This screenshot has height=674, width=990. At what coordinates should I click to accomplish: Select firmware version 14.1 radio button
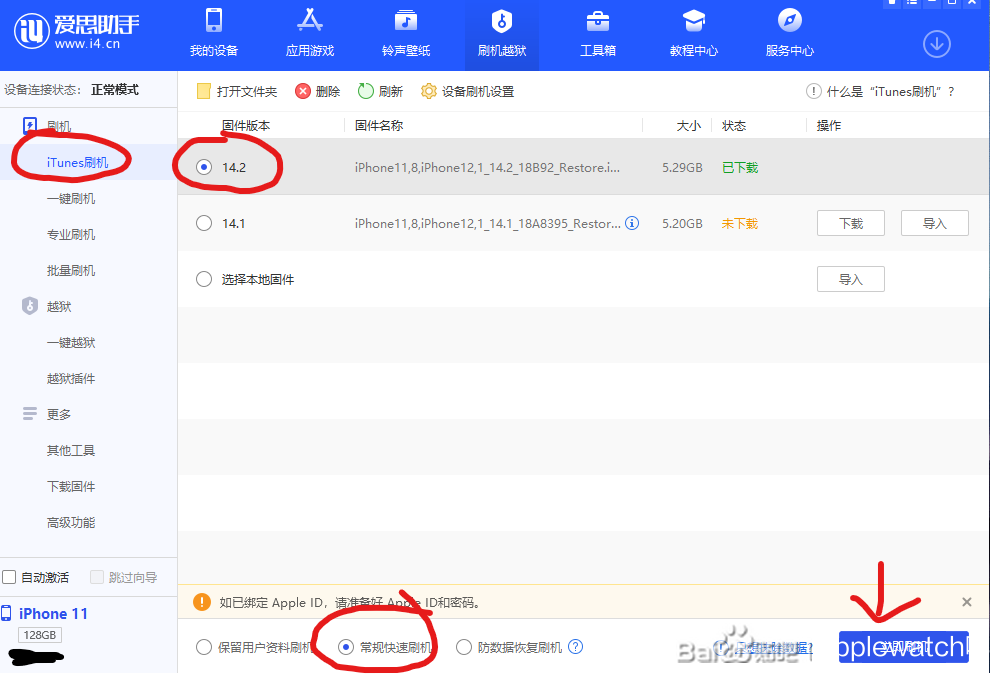point(204,223)
